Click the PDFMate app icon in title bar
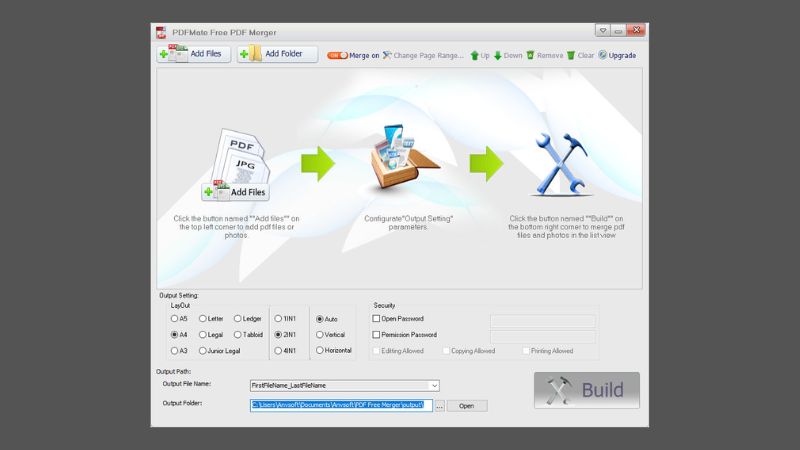Viewport: 800px width, 450px height. (161, 33)
